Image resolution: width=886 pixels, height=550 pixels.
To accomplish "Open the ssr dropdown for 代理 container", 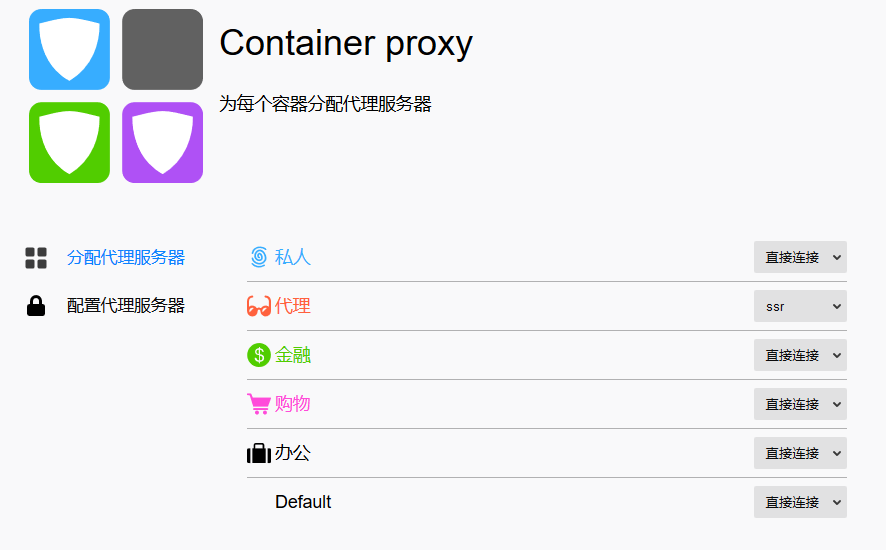I will [800, 306].
